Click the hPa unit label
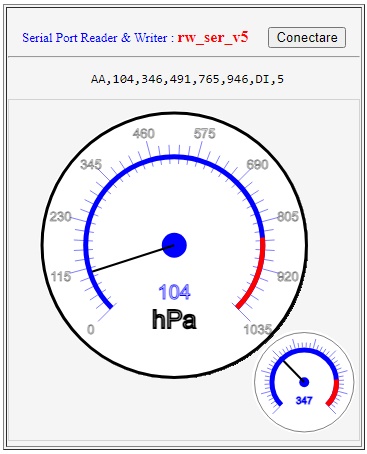Screen dimensions: 367x454 tap(174, 319)
